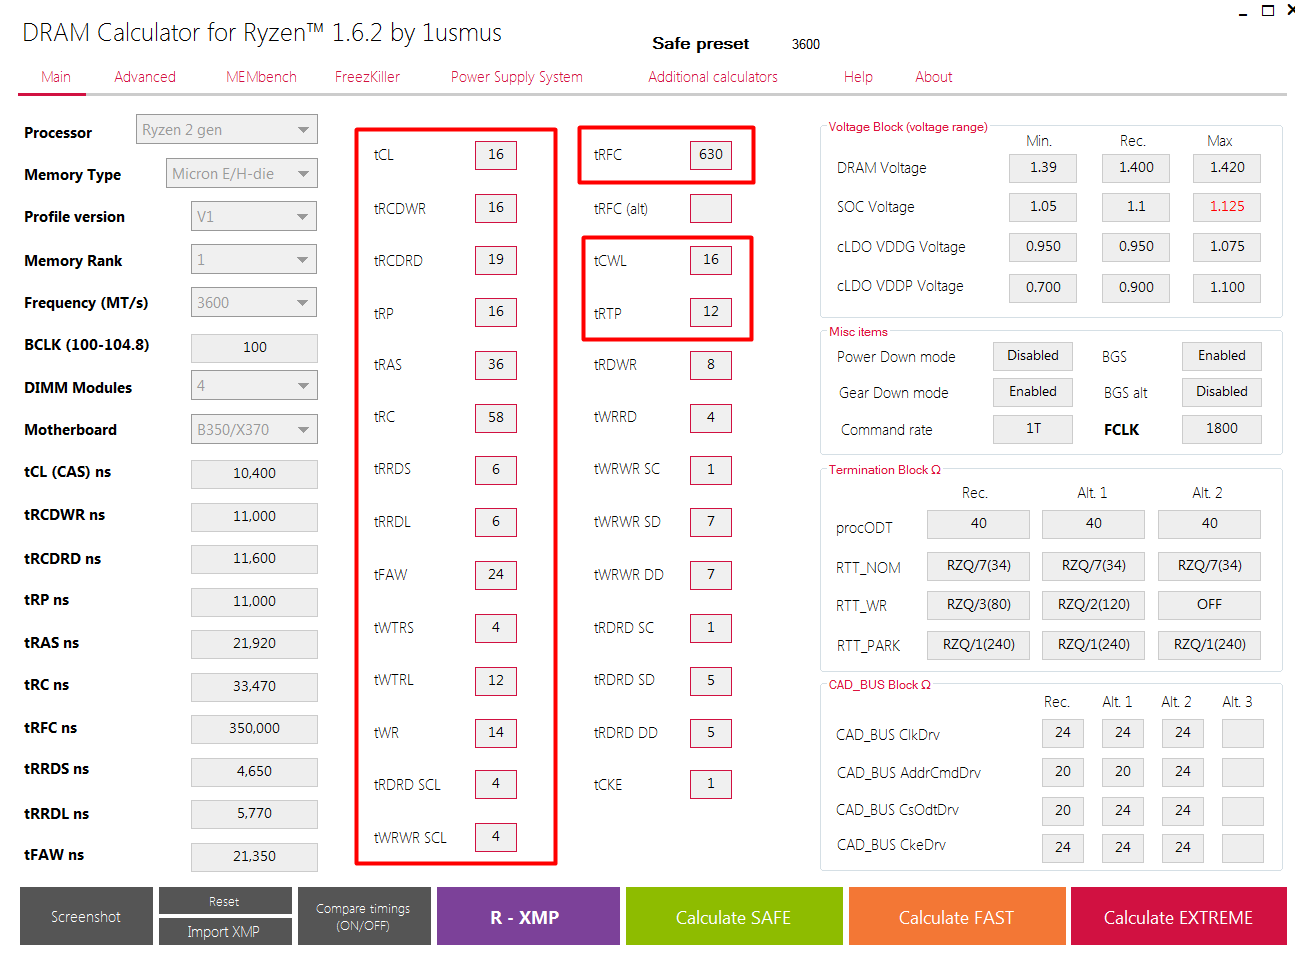
Task: Maximize the DRAM Calculator window
Action: (1268, 11)
